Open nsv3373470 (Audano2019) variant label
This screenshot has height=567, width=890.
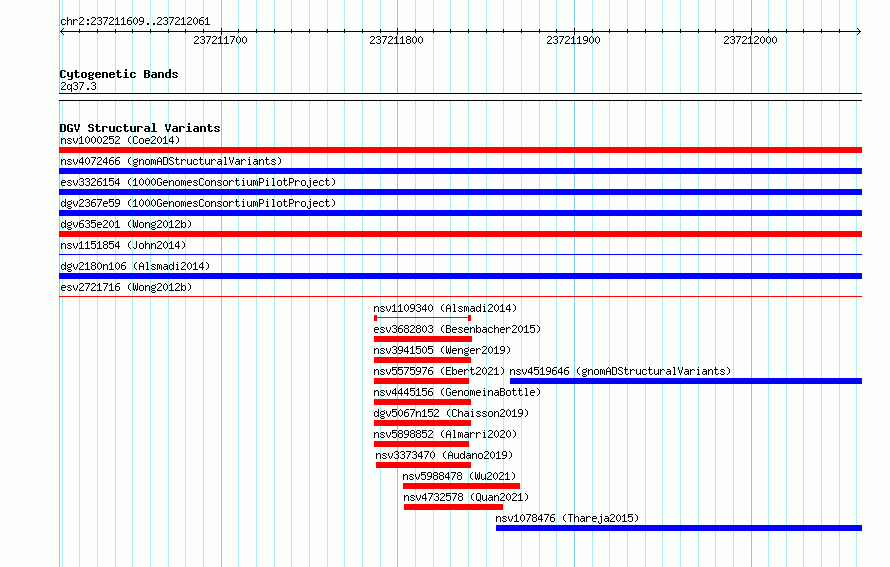[444, 455]
